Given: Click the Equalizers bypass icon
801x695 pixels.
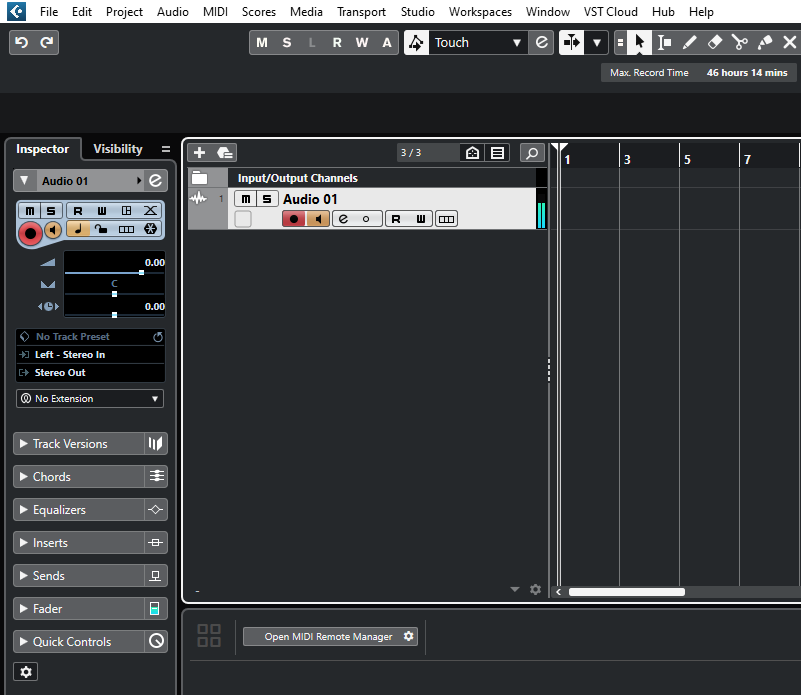Looking at the screenshot, I should (155, 509).
